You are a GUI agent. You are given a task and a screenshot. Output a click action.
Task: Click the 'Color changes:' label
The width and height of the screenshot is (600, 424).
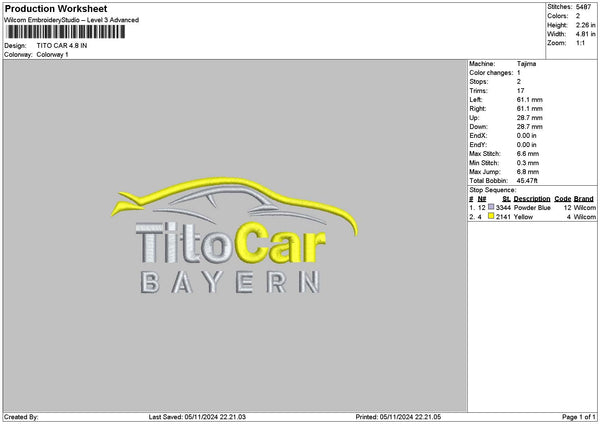click(x=491, y=73)
